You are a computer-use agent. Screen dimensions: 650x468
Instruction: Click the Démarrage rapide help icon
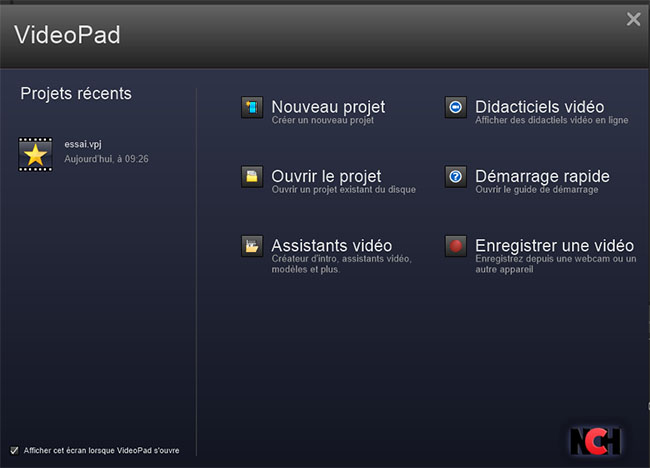[456, 177]
